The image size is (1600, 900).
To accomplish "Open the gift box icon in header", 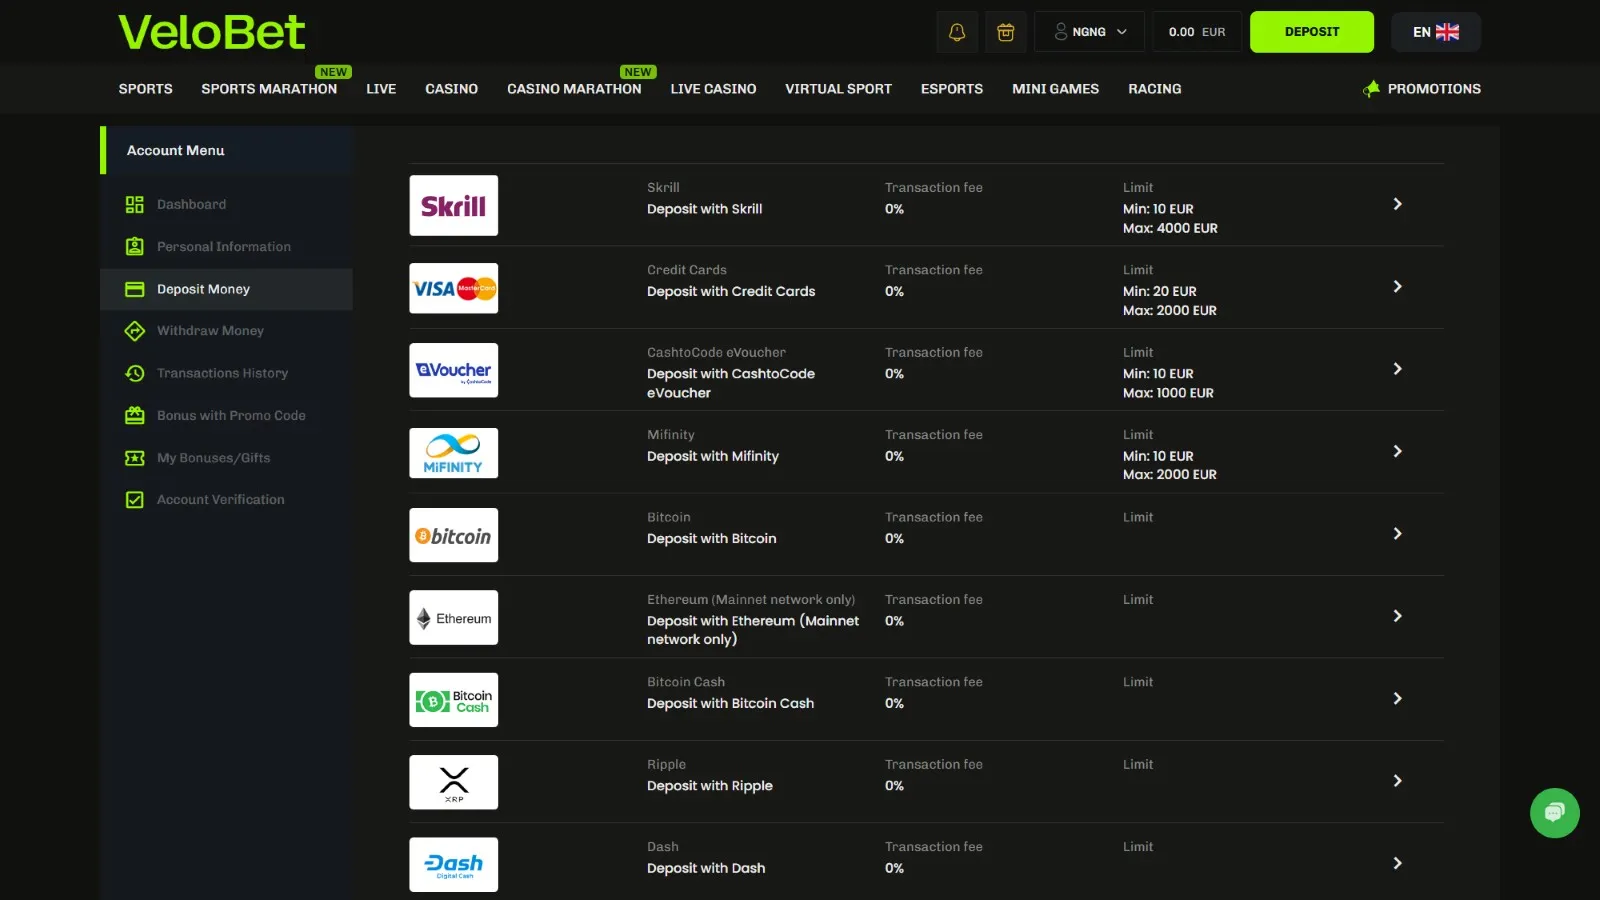I will pyautogui.click(x=1006, y=32).
